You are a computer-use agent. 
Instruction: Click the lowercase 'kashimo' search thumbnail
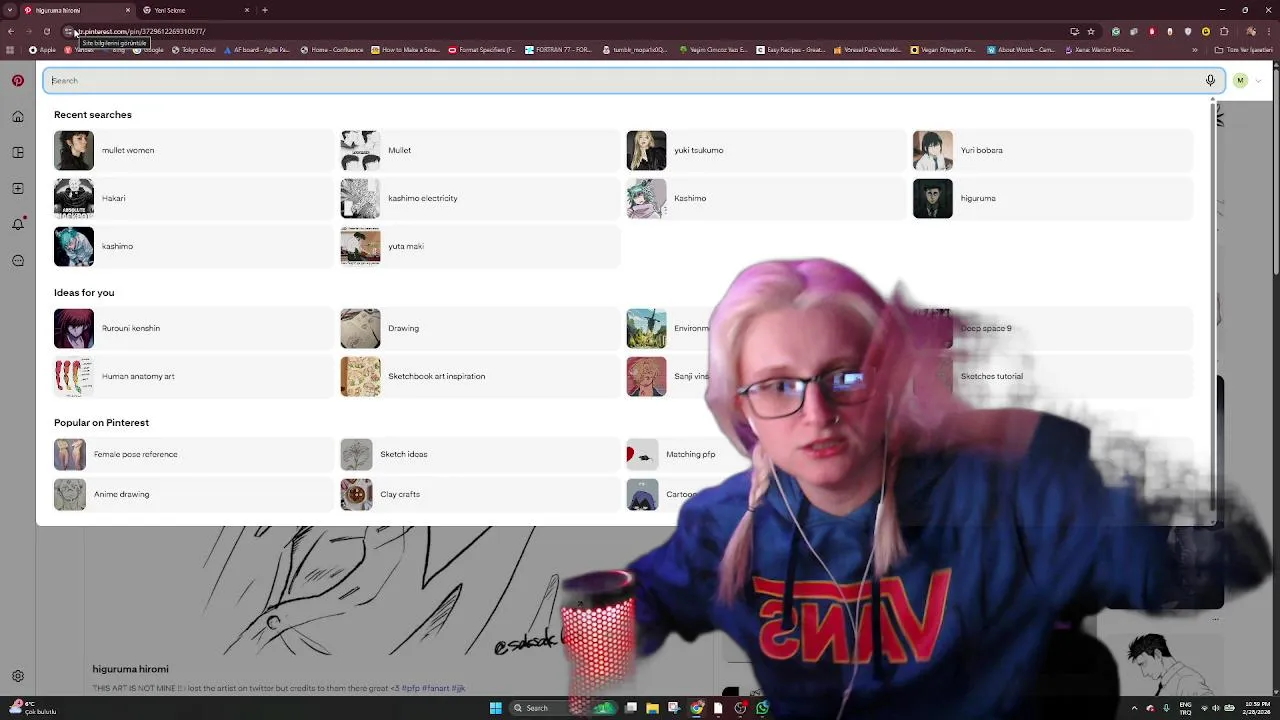[x=74, y=246]
